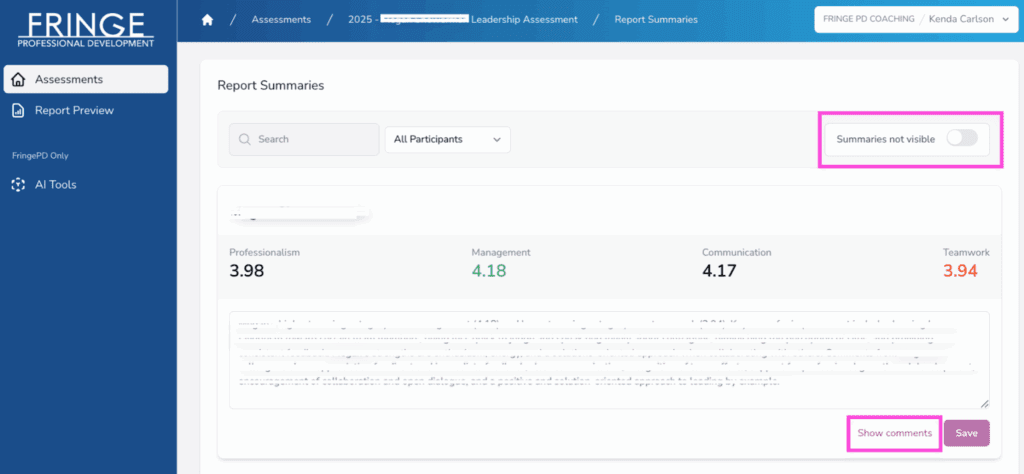
Task: Click the Professionalism score 3.98
Action: [246, 270]
